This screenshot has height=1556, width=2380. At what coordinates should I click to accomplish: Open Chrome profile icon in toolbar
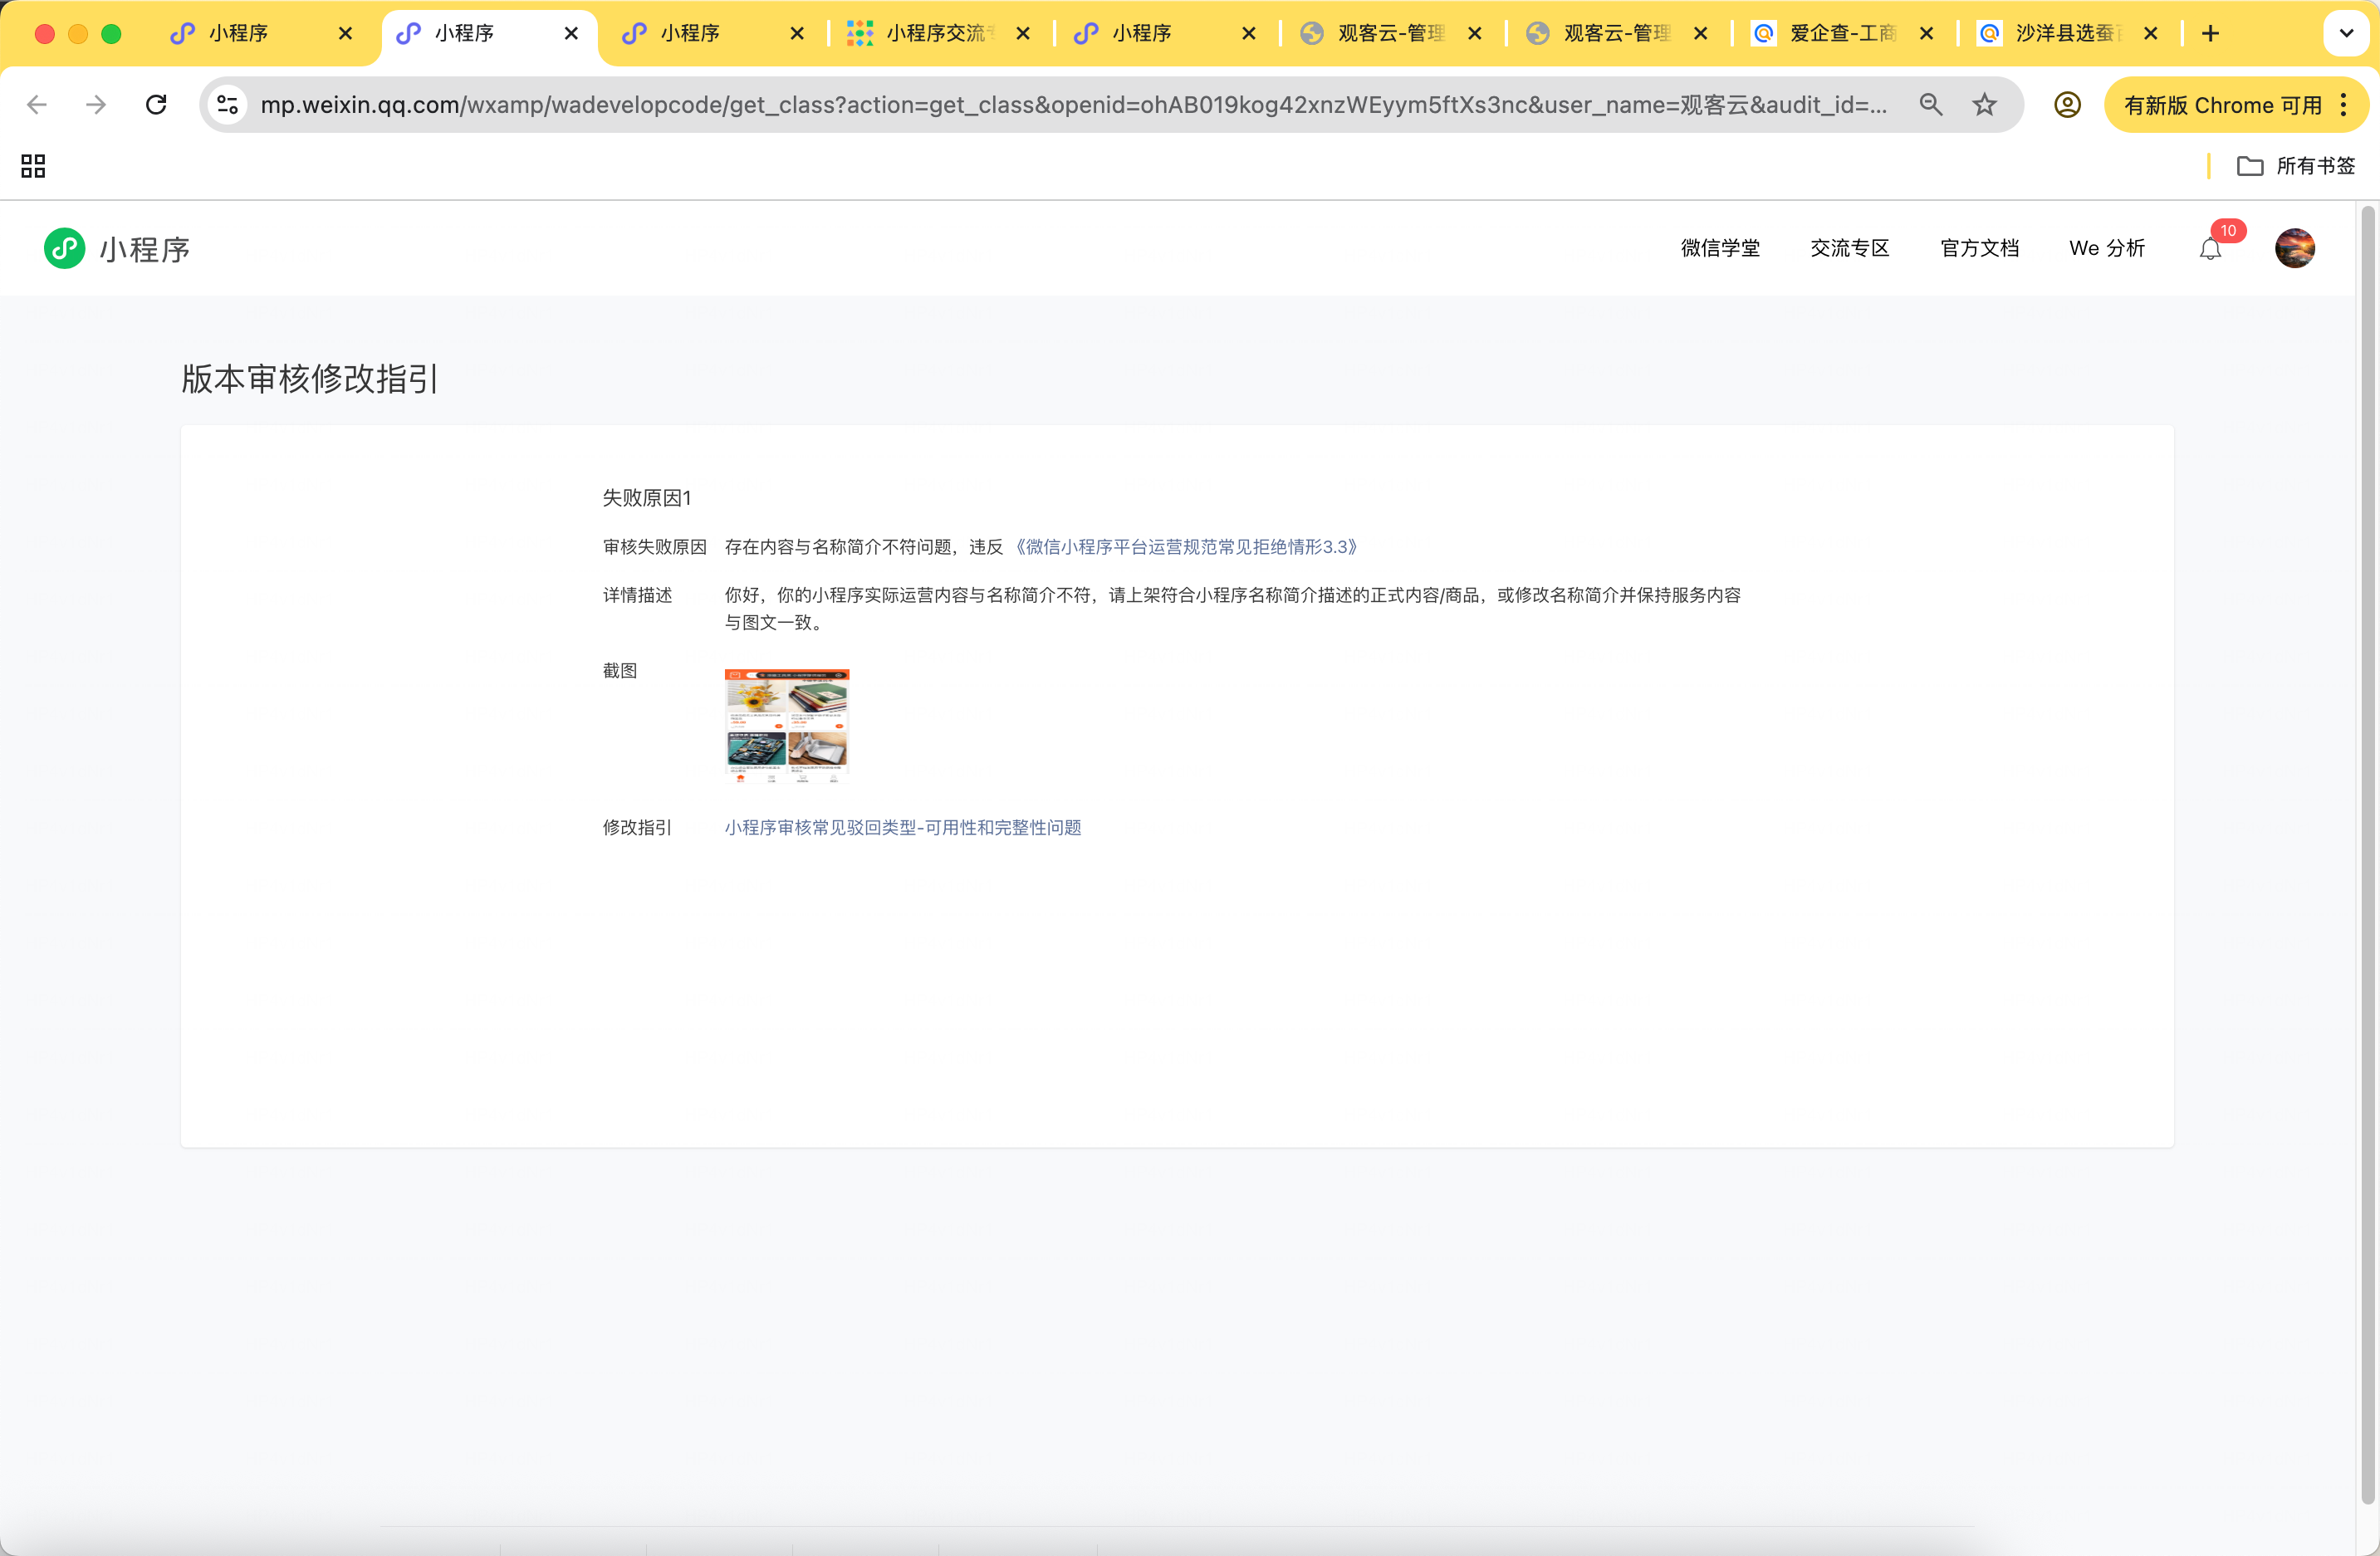coord(2067,105)
